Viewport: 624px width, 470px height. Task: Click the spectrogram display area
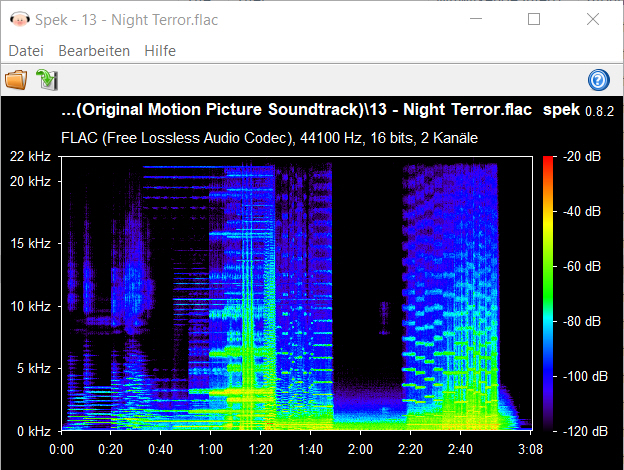296,294
